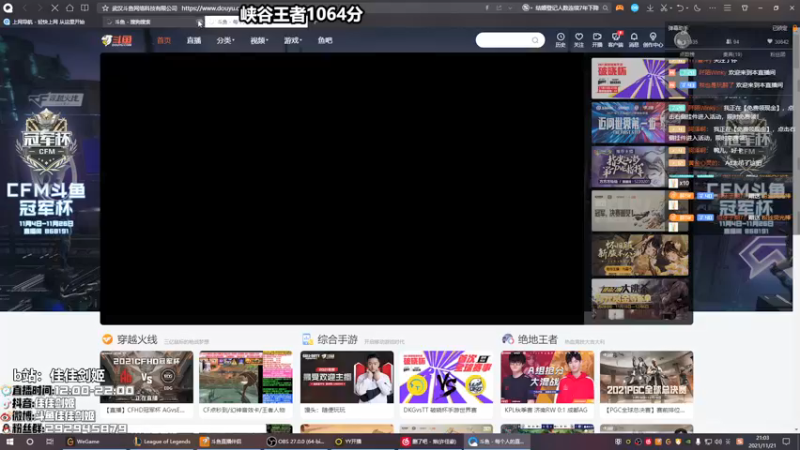The width and height of the screenshot is (800, 450).
Task: Open the YY开播 taskbar item
Action: tap(348, 442)
